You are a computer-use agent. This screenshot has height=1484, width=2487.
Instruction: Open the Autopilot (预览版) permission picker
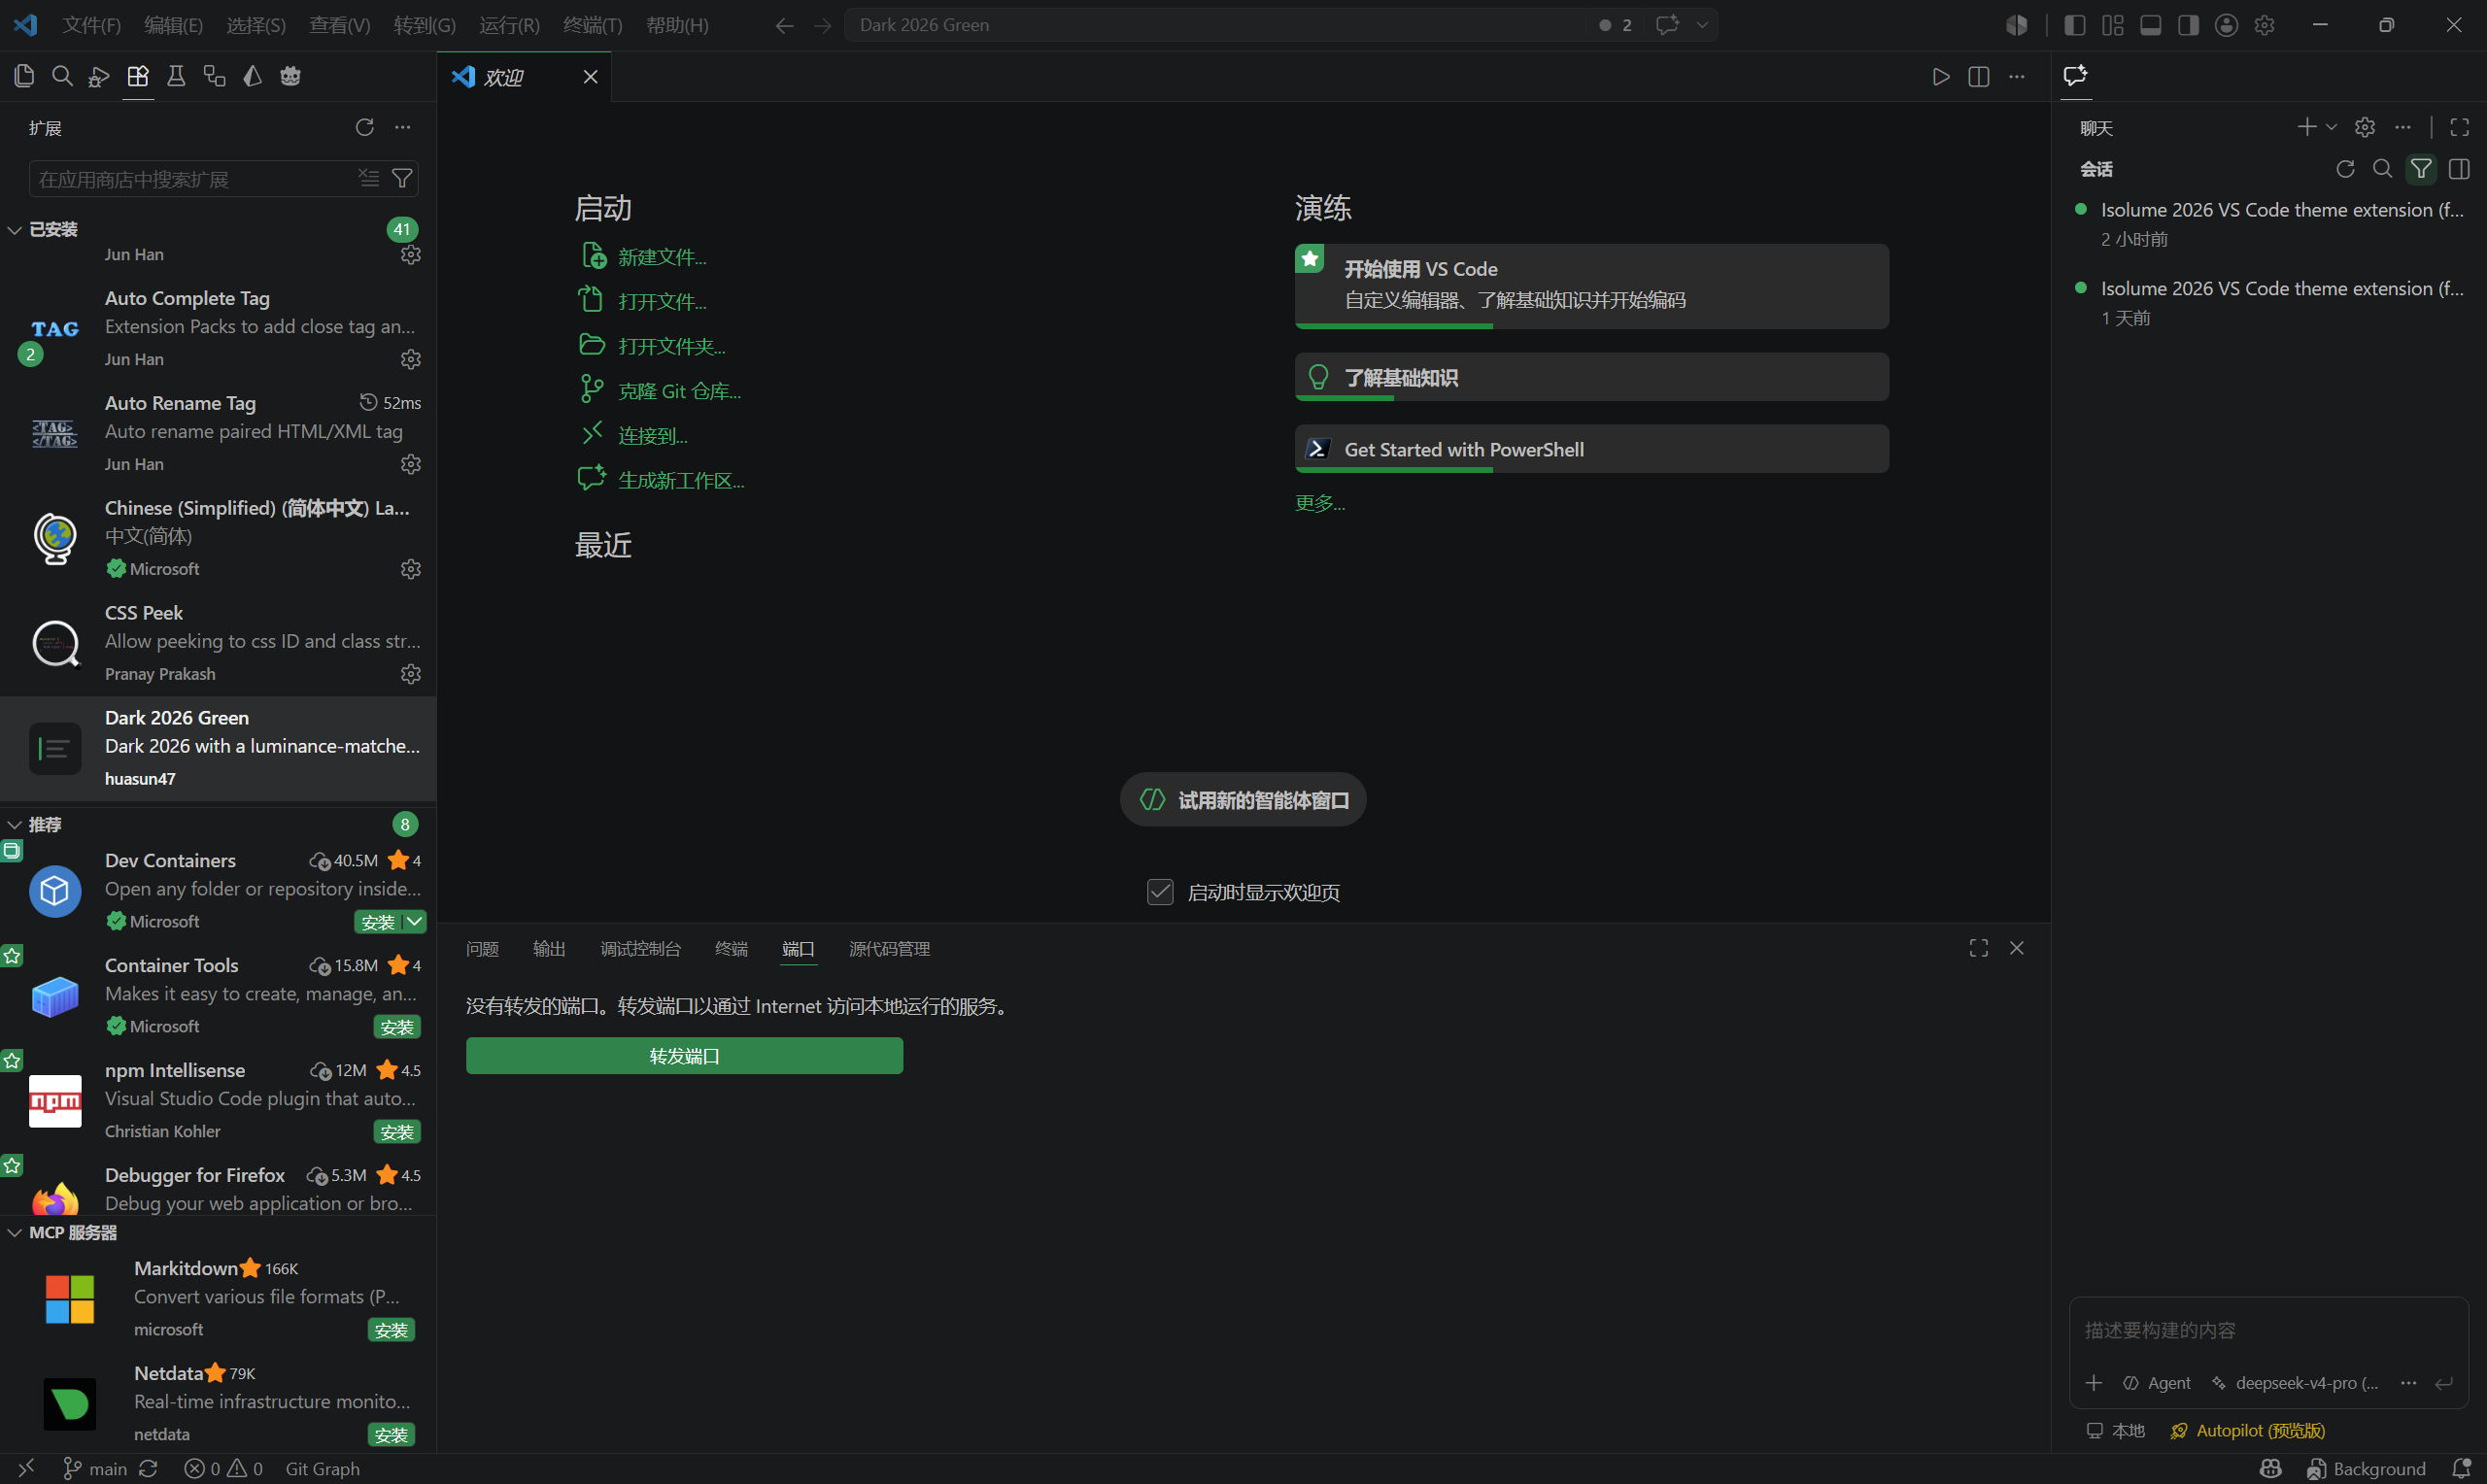tap(2248, 1431)
